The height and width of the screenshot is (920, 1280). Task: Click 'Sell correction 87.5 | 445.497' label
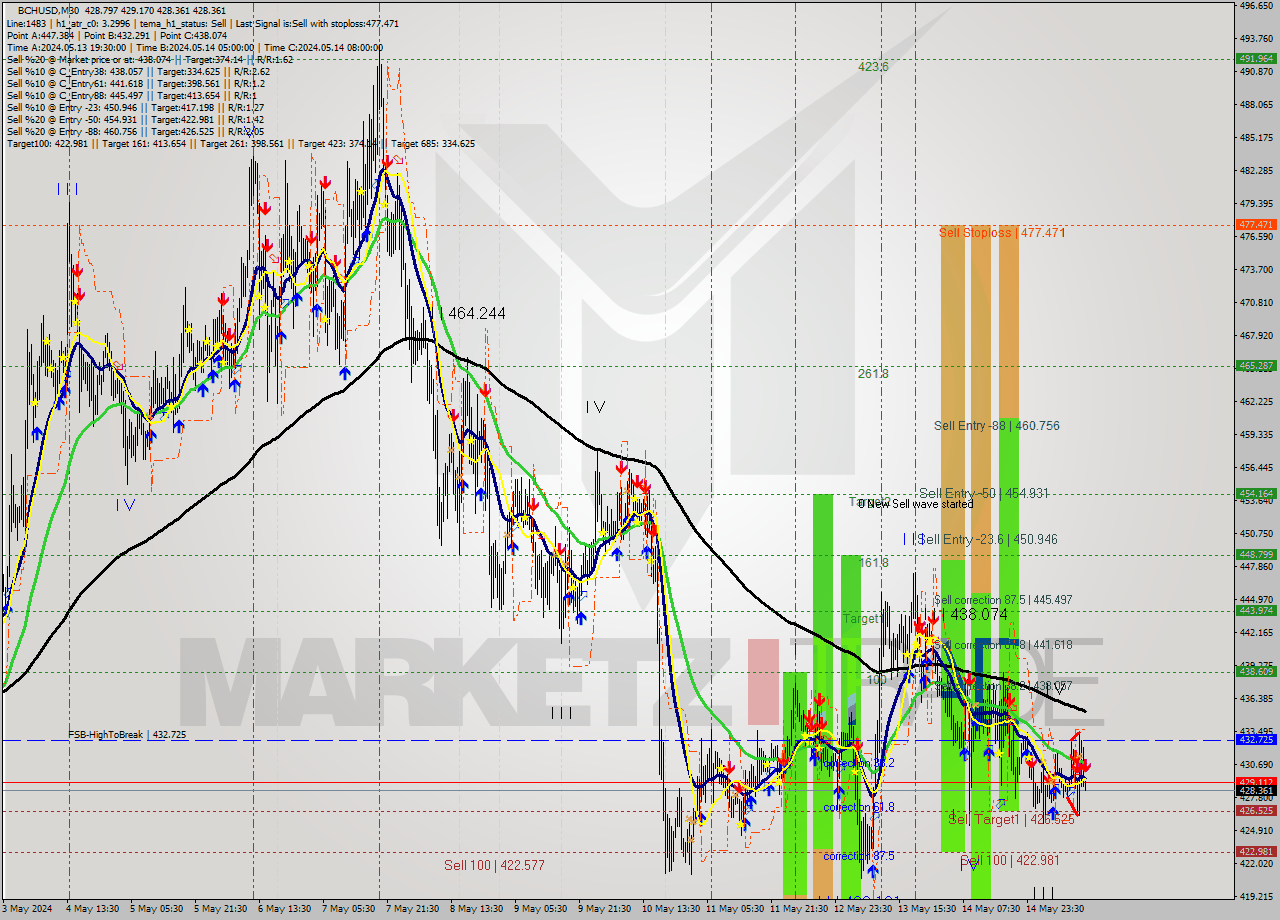pos(1002,600)
